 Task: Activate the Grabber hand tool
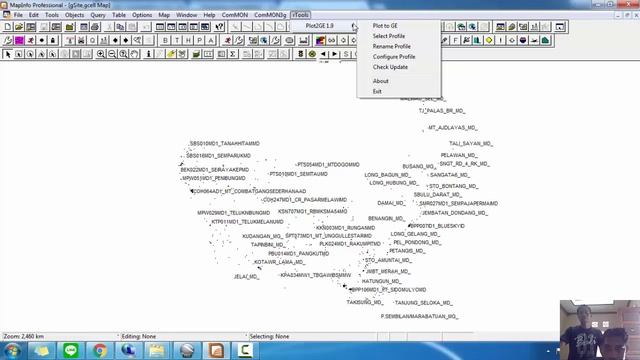(x=134, y=54)
